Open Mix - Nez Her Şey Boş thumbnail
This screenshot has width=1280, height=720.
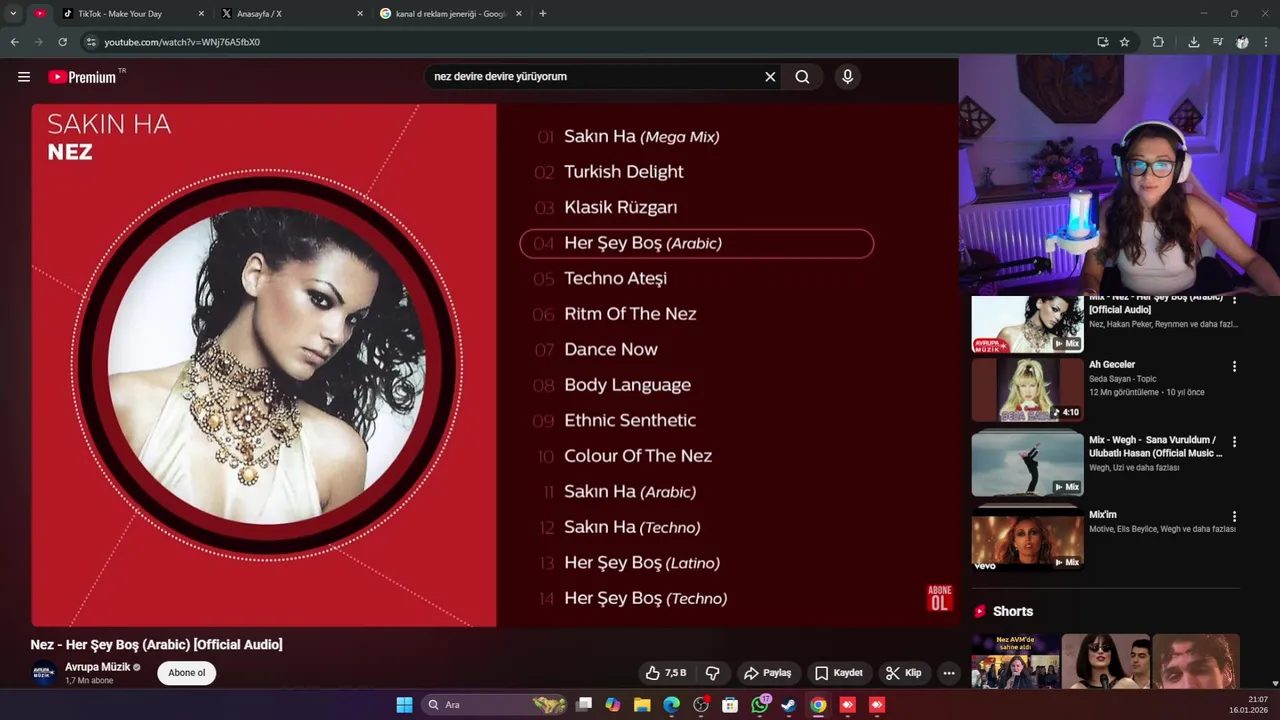(x=1027, y=324)
